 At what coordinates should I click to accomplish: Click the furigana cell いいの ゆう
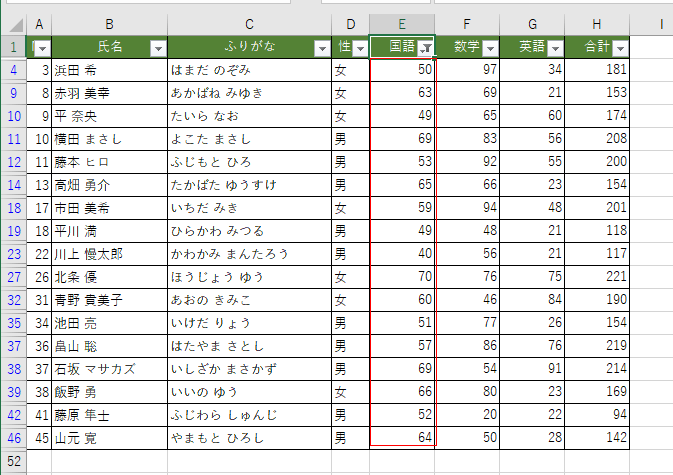click(249, 392)
